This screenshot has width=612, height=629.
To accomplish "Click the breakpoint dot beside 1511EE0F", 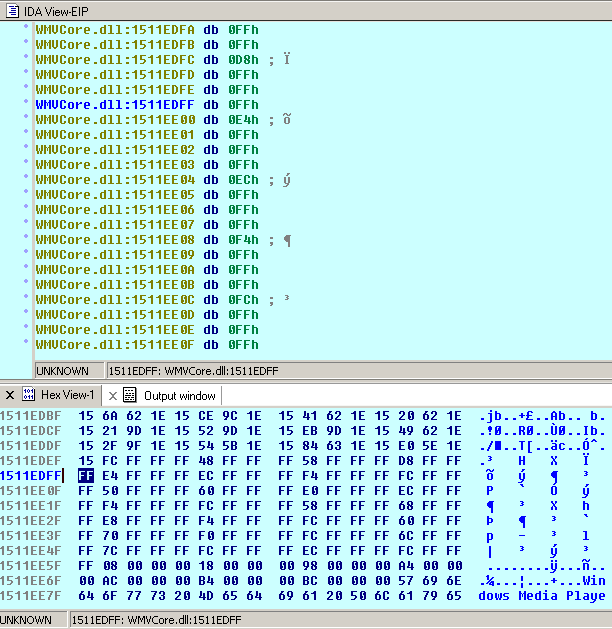I will pyautogui.click(x=26, y=341).
